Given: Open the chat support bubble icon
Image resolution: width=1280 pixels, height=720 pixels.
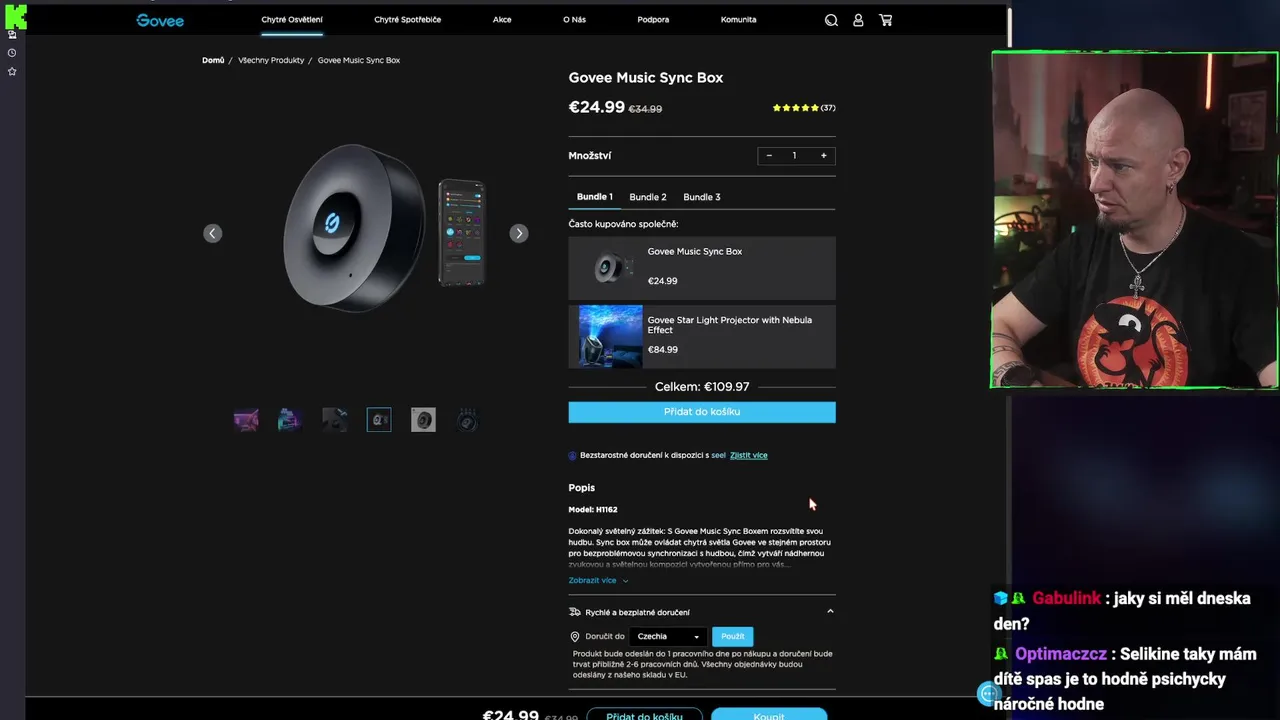Looking at the screenshot, I should [989, 693].
